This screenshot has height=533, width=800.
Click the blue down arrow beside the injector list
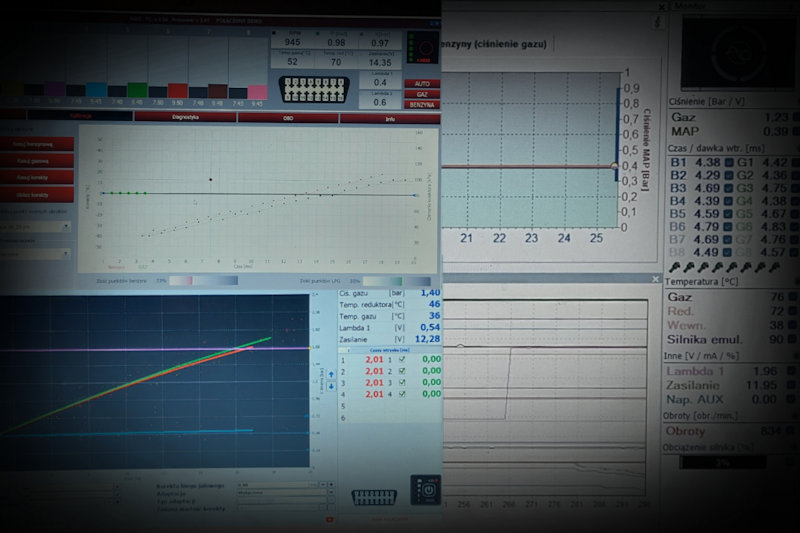click(x=331, y=387)
